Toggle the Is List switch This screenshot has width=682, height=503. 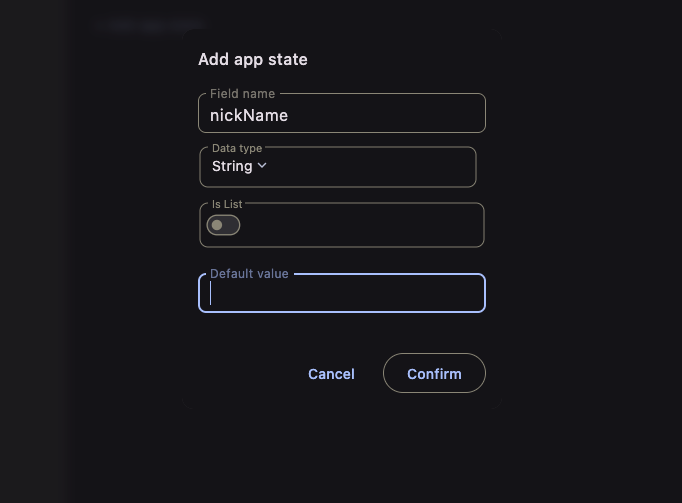click(223, 225)
